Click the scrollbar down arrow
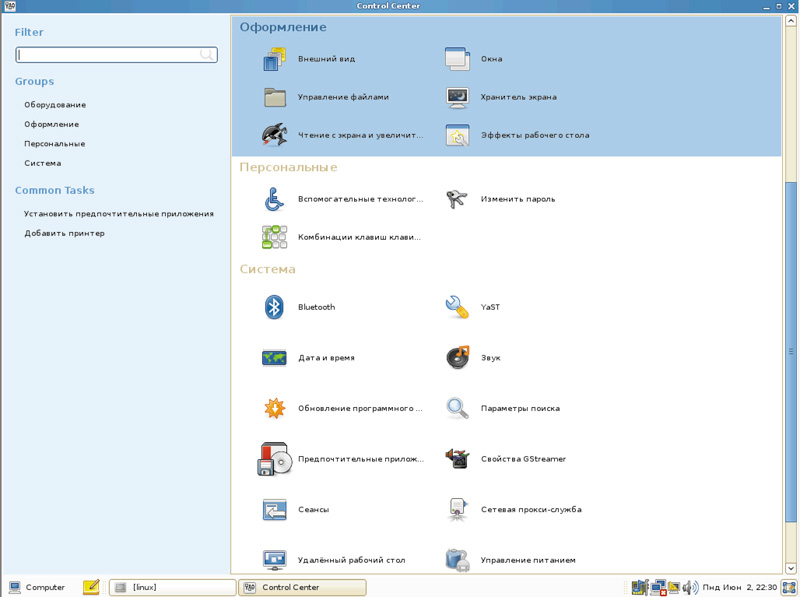 click(790, 568)
